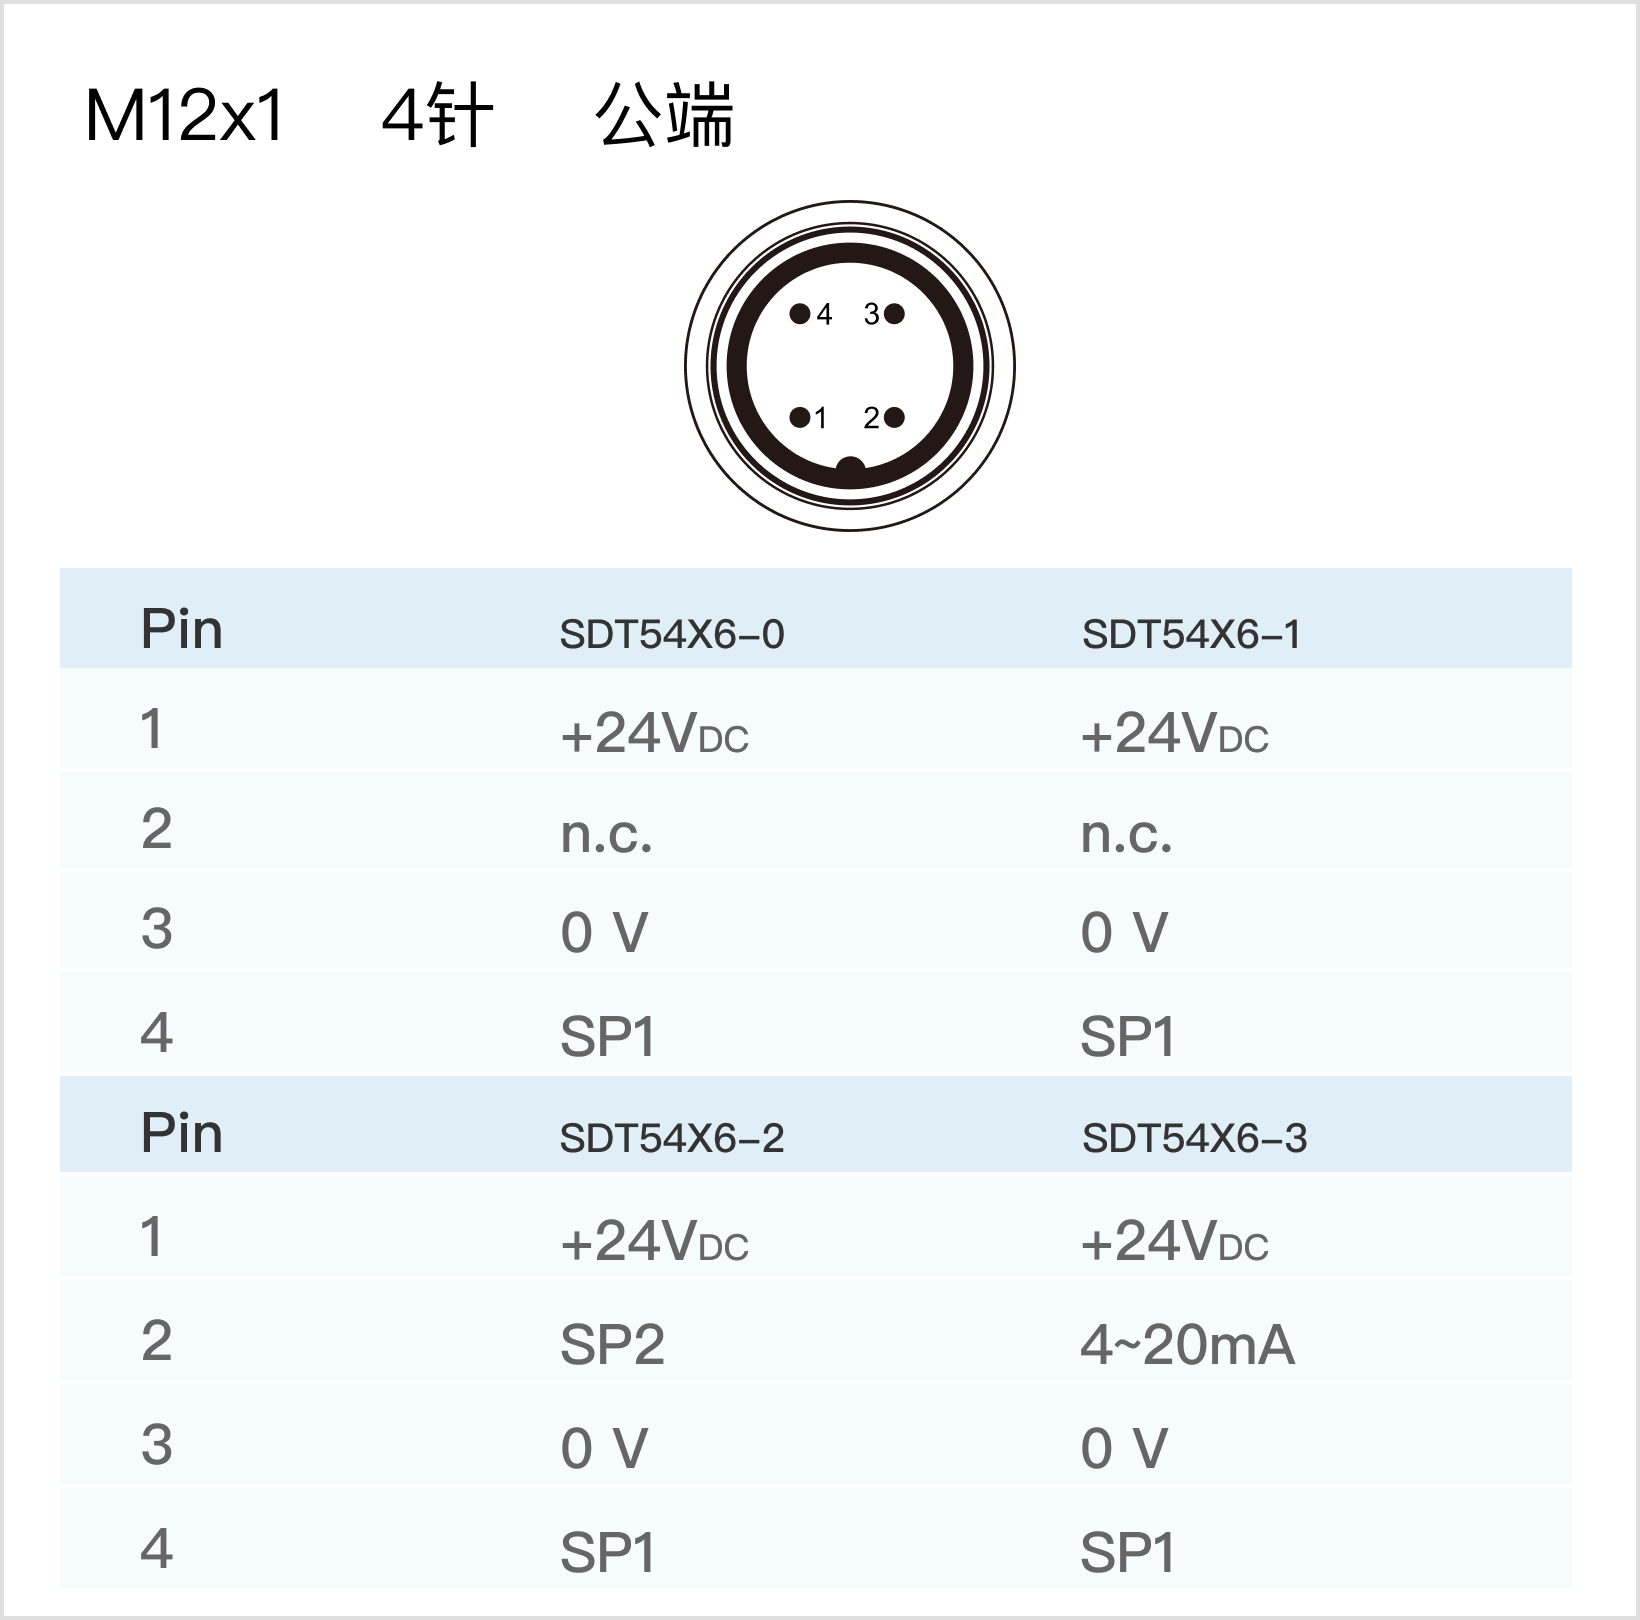The image size is (1640, 1620).
Task: Click the SP2 cell for SDT54X6-2
Action: click(x=612, y=1344)
